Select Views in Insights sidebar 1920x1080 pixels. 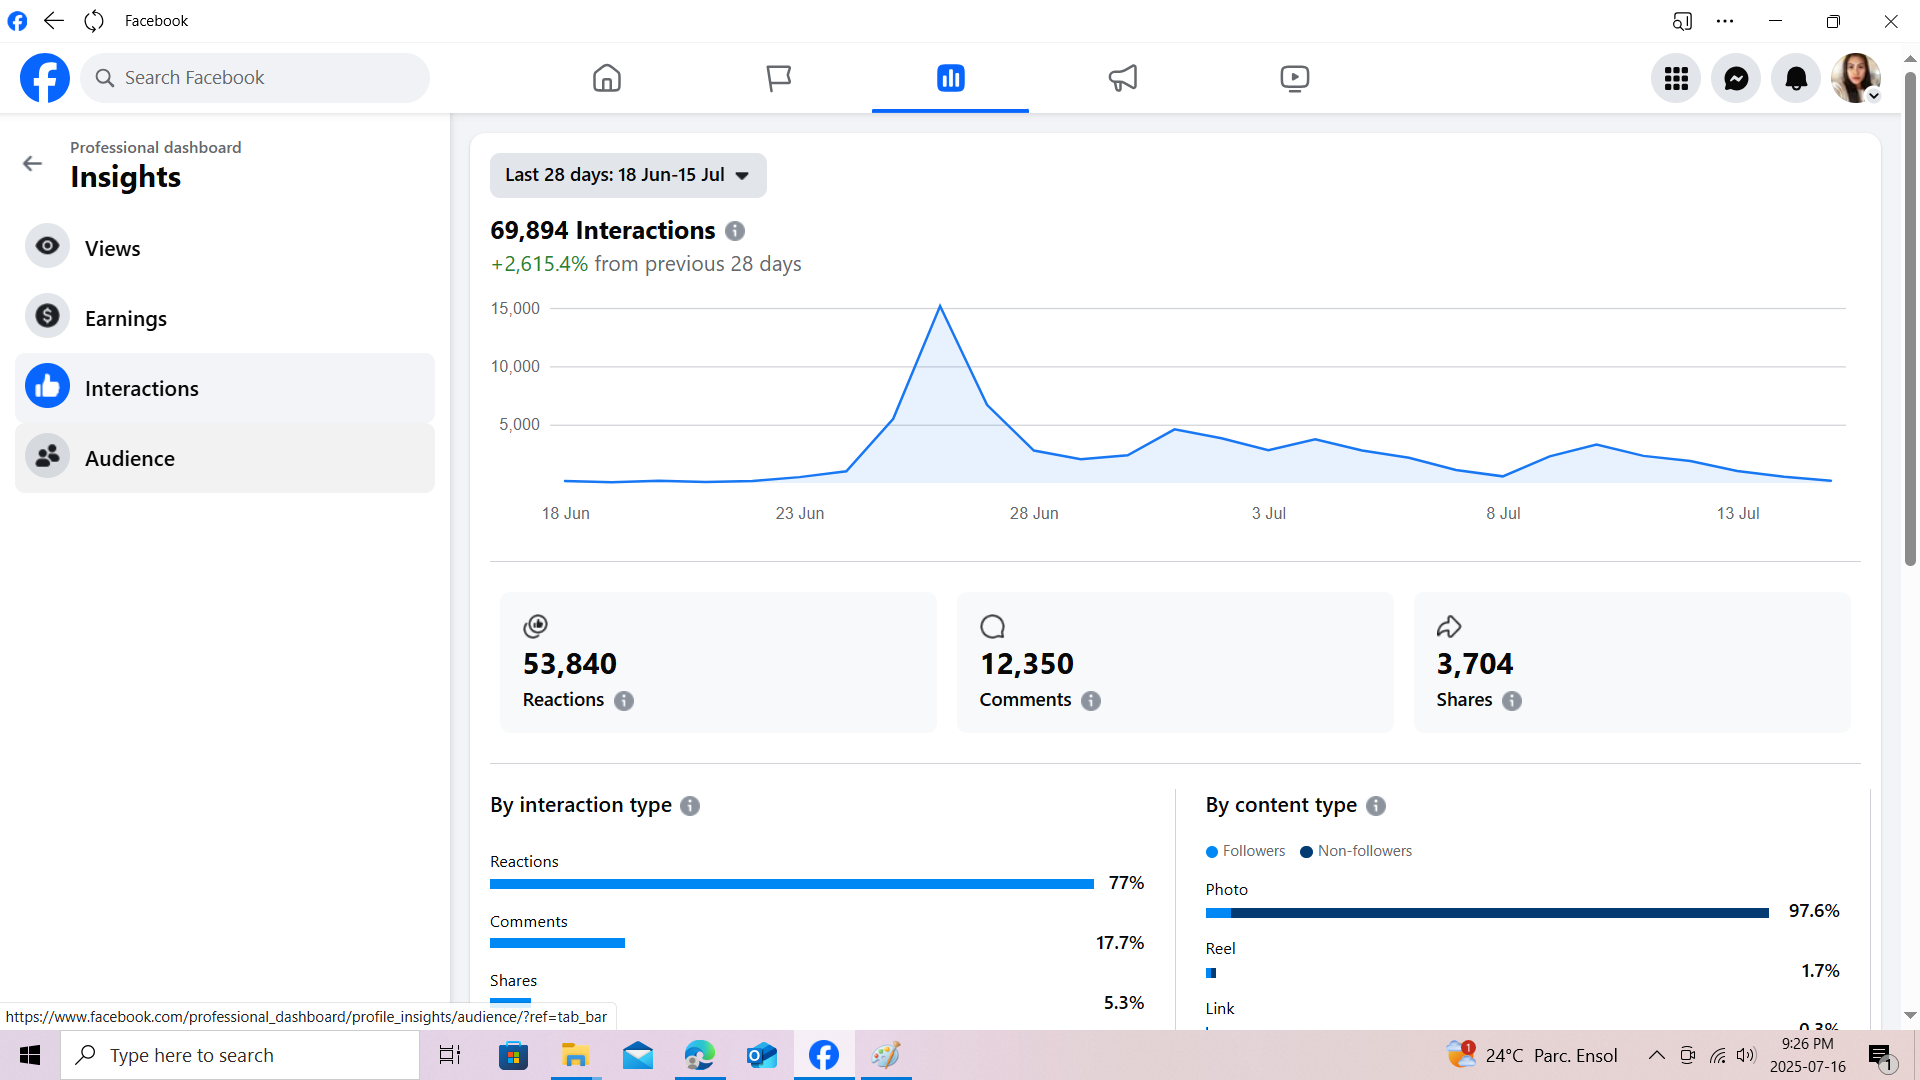point(112,248)
